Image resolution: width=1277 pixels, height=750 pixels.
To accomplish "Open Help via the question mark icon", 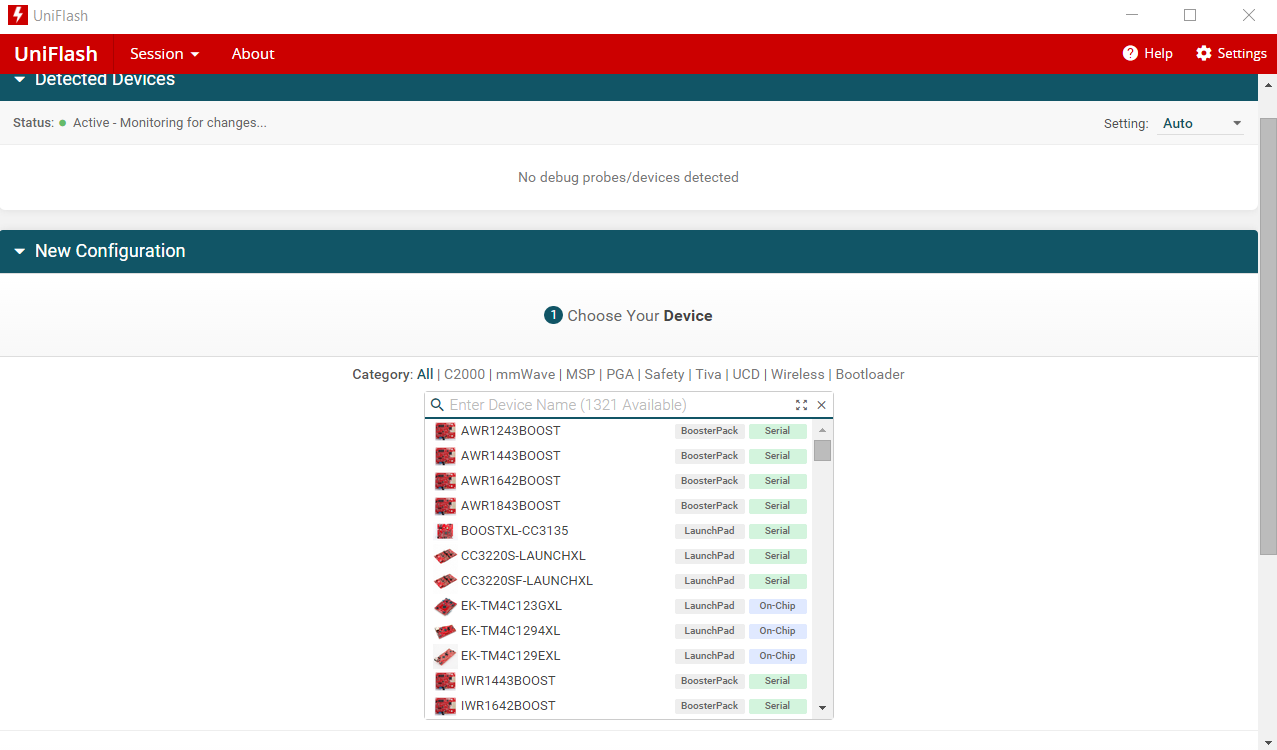I will 1130,53.
